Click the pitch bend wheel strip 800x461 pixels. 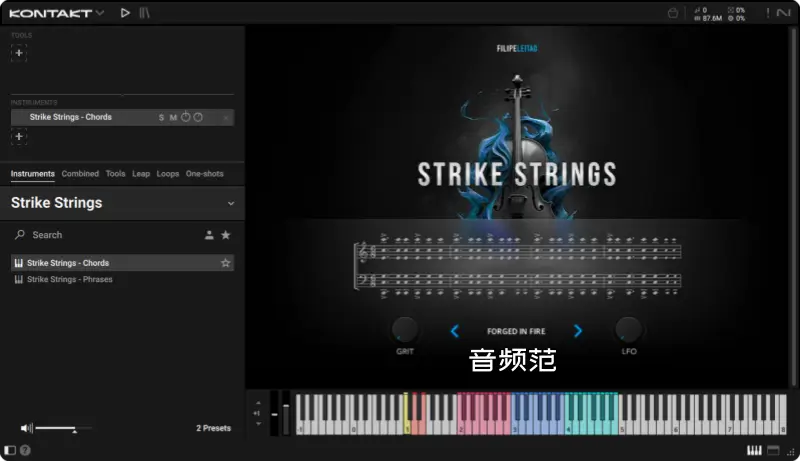point(274,414)
